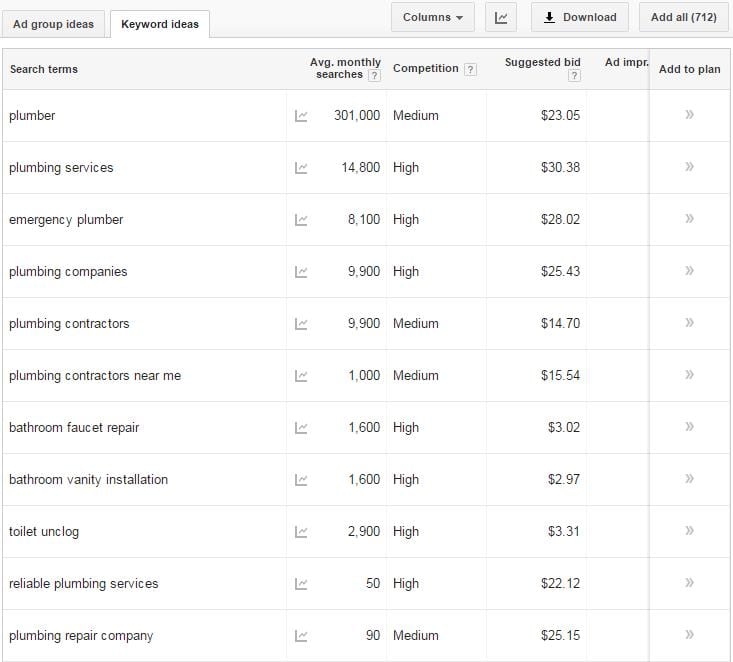Add bathroom faucet repair to plan
This screenshot has height=662, width=733.
pyautogui.click(x=689, y=426)
